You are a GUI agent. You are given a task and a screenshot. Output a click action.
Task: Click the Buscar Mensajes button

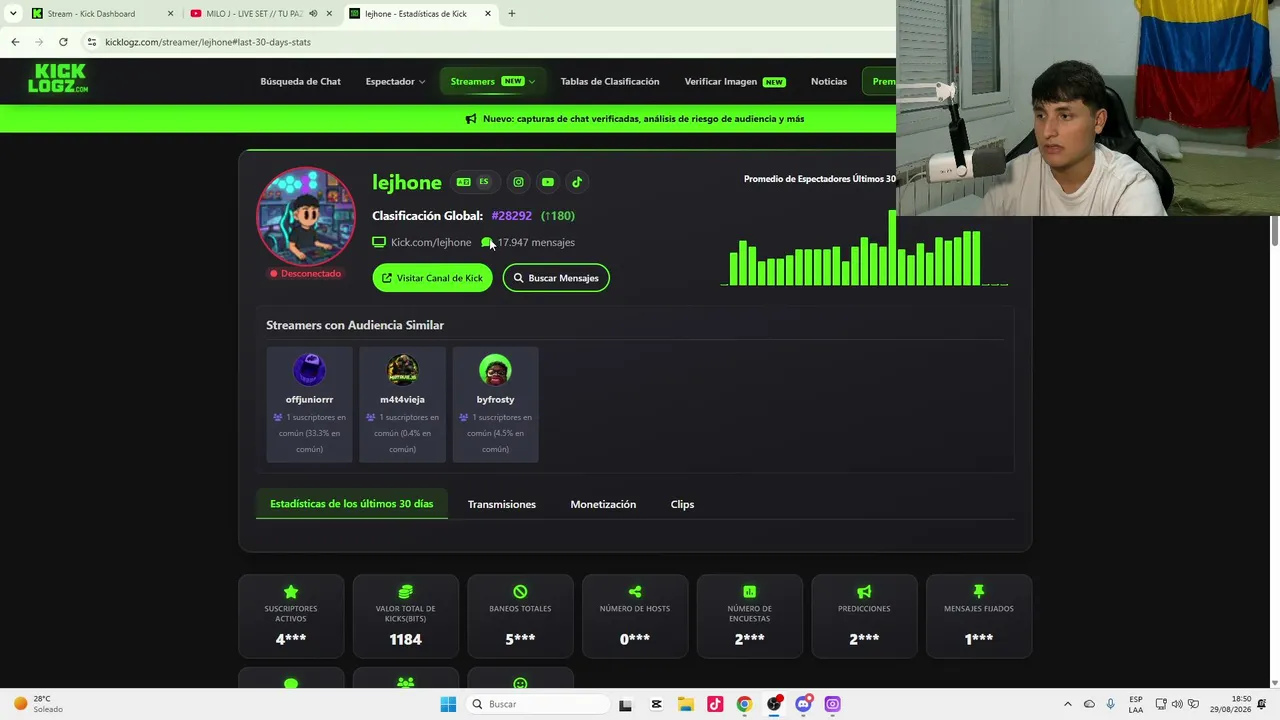click(556, 278)
